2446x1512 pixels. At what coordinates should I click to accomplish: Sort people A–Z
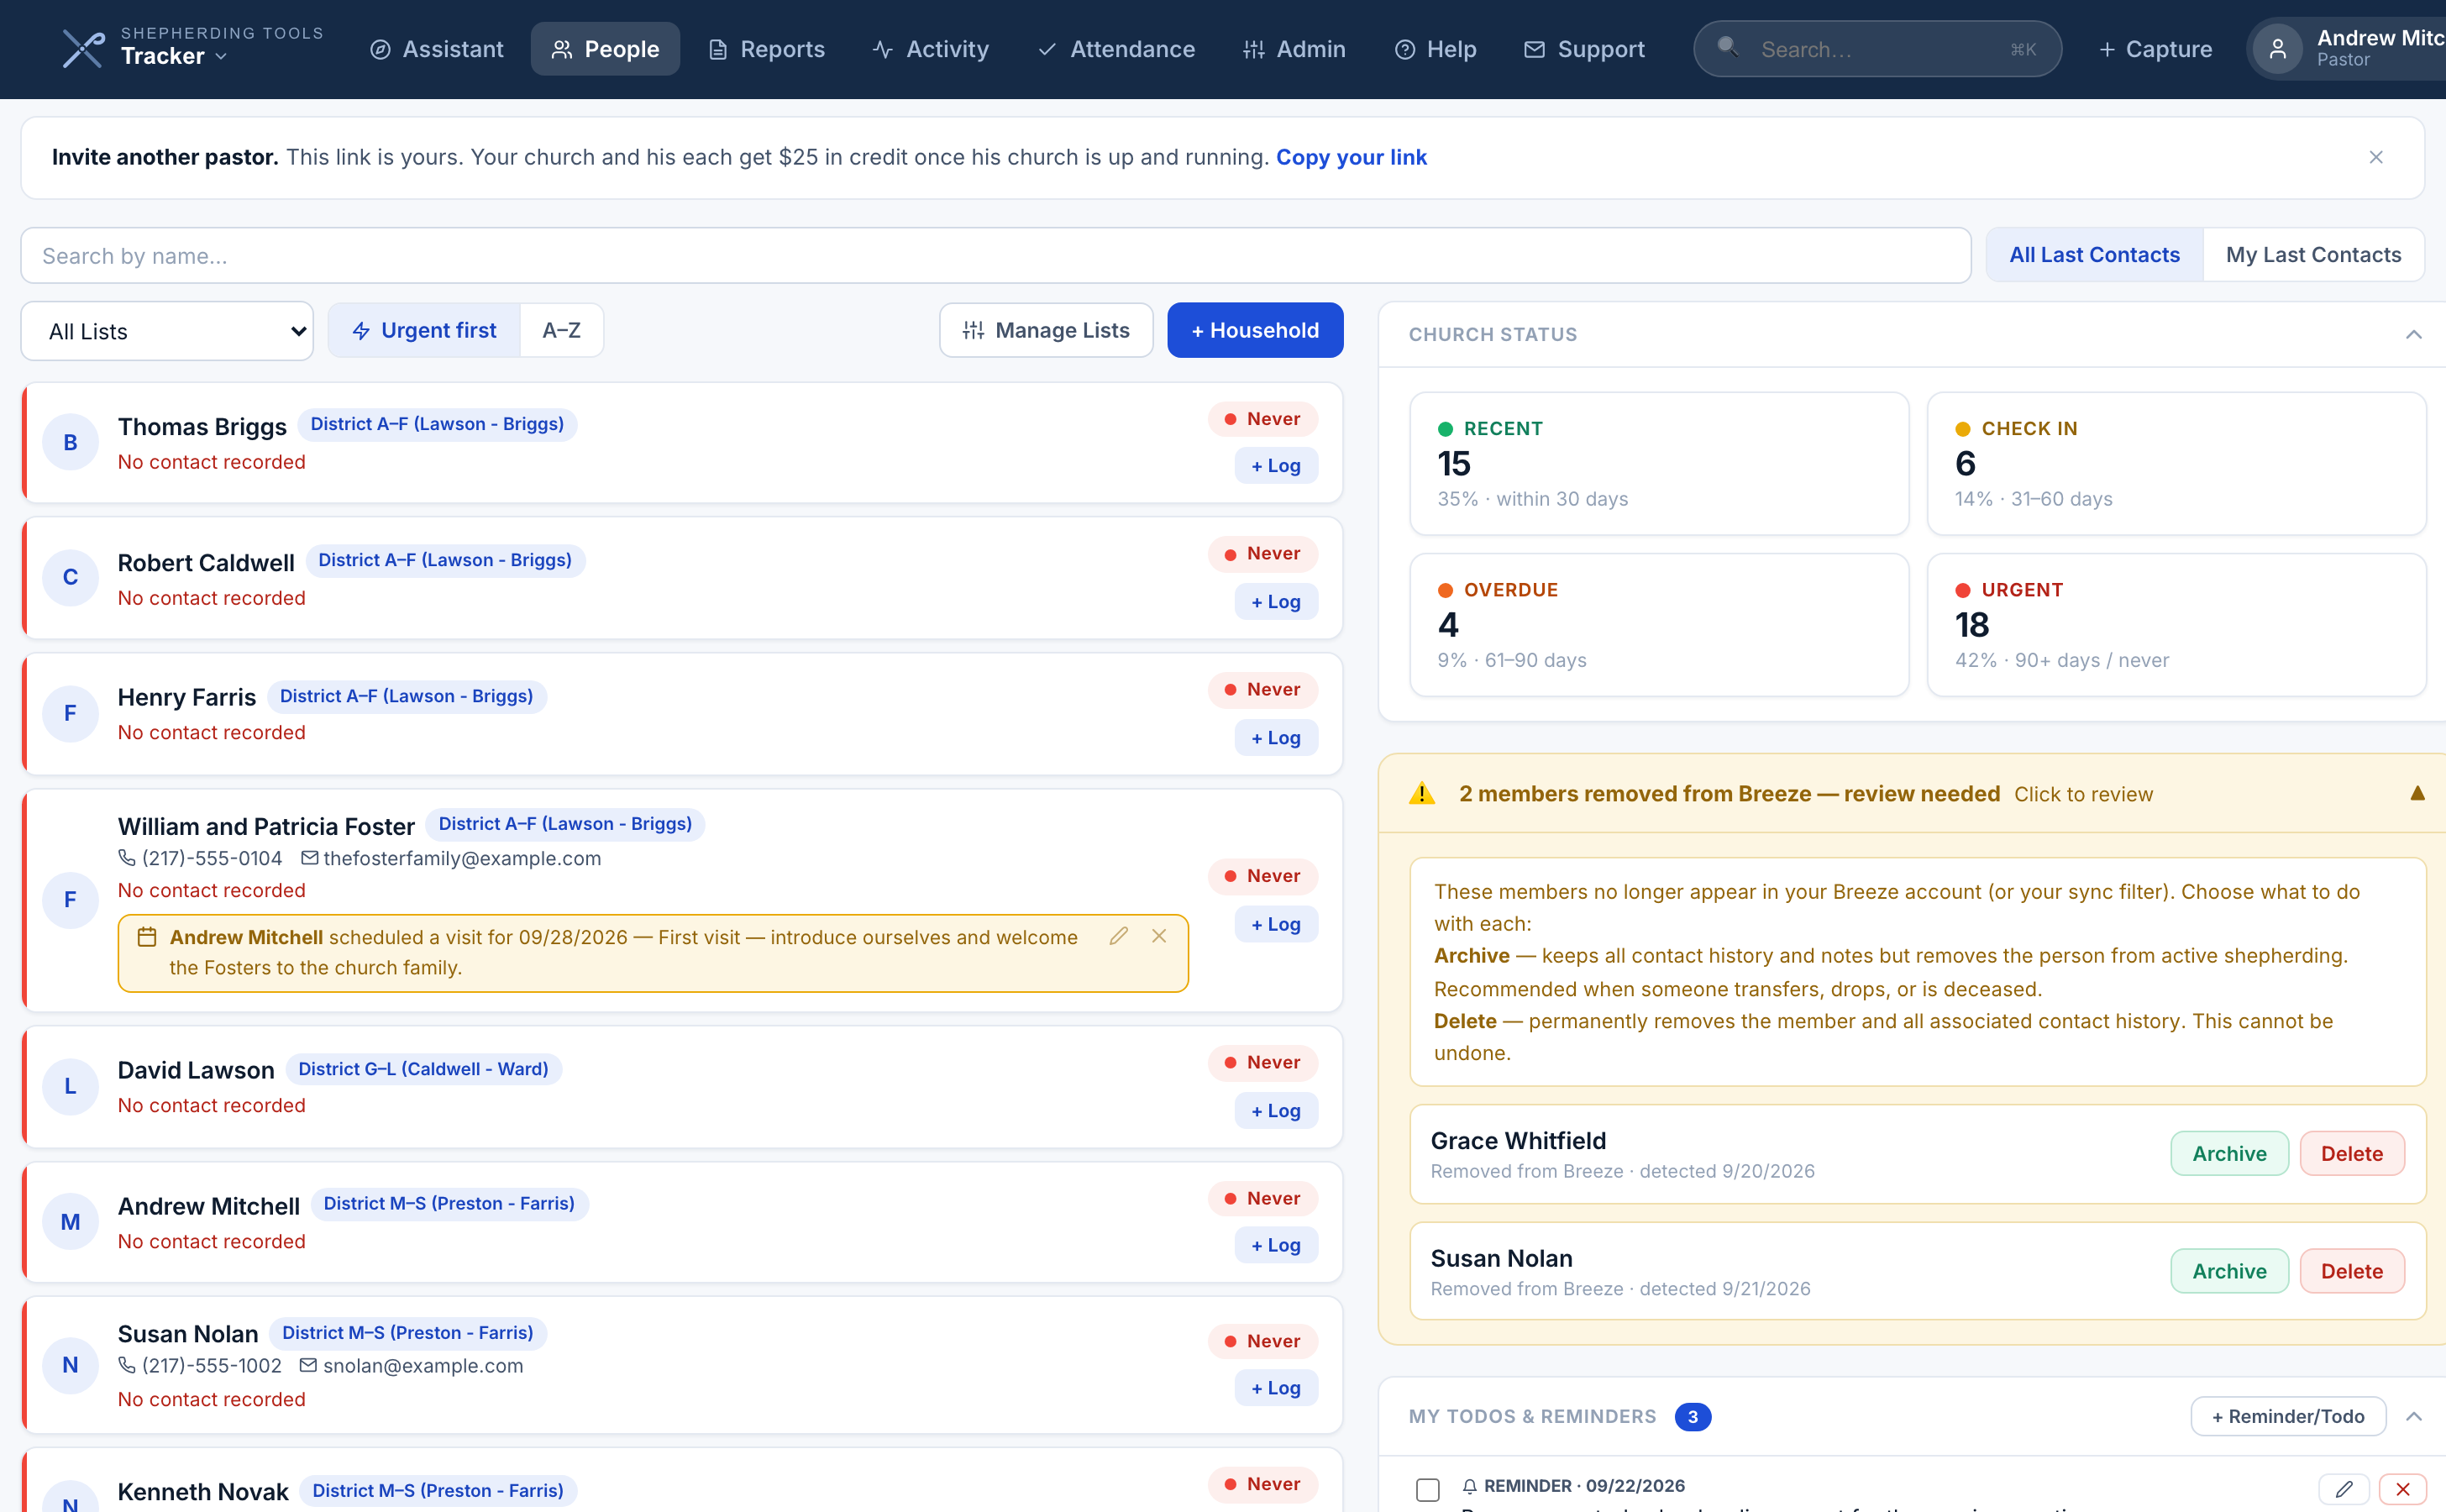pyautogui.click(x=561, y=330)
